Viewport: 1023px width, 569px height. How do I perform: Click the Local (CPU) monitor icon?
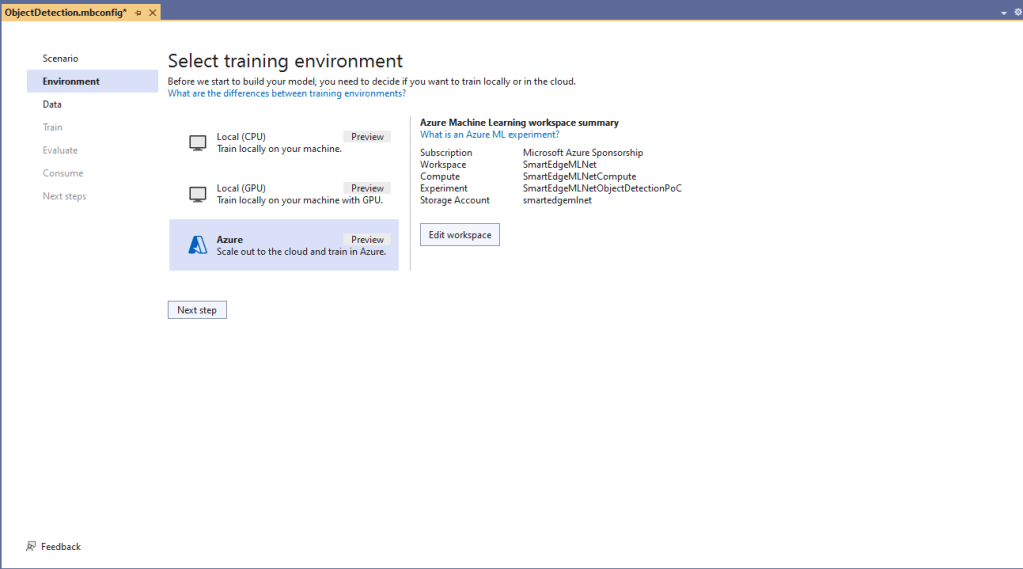pyautogui.click(x=197, y=143)
